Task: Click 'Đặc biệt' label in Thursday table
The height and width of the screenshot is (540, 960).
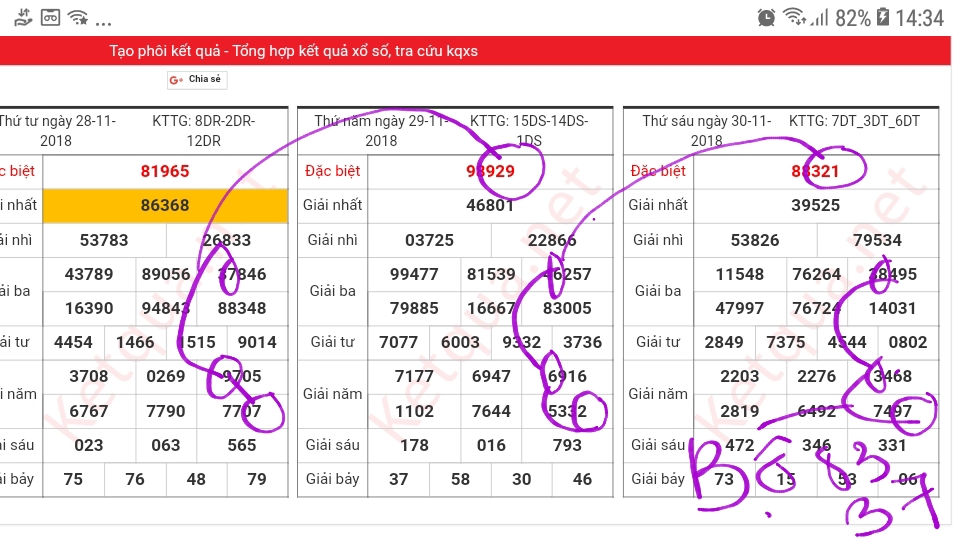Action: pyautogui.click(x=332, y=171)
